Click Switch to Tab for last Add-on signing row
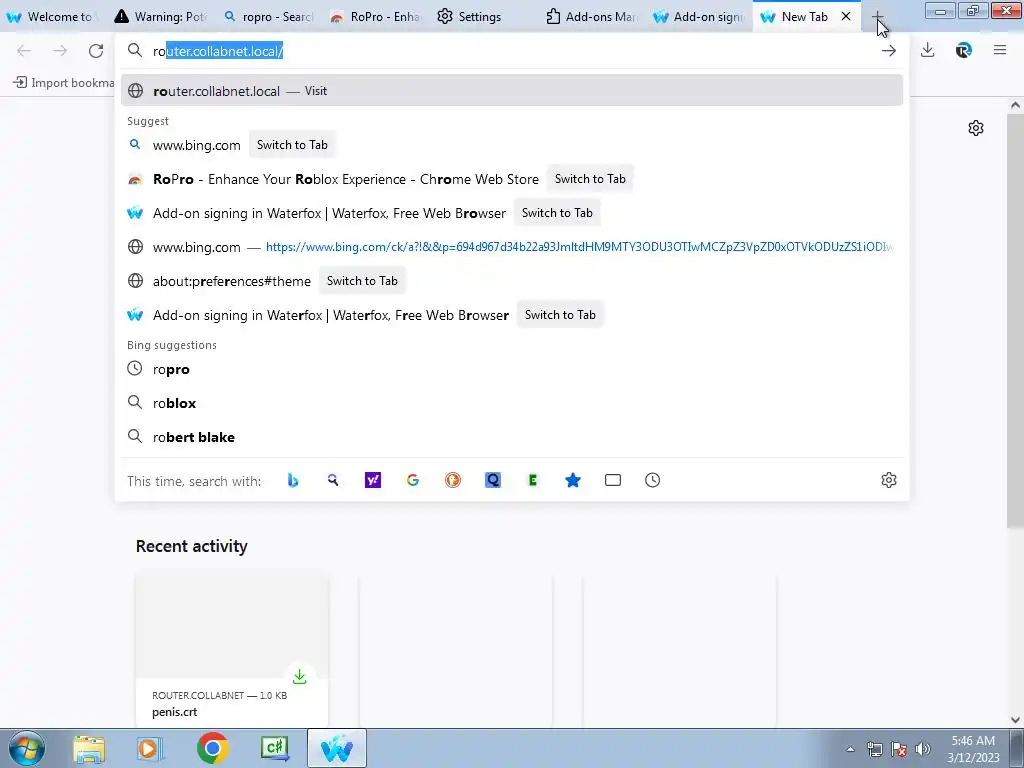This screenshot has height=768, width=1024. tap(560, 315)
